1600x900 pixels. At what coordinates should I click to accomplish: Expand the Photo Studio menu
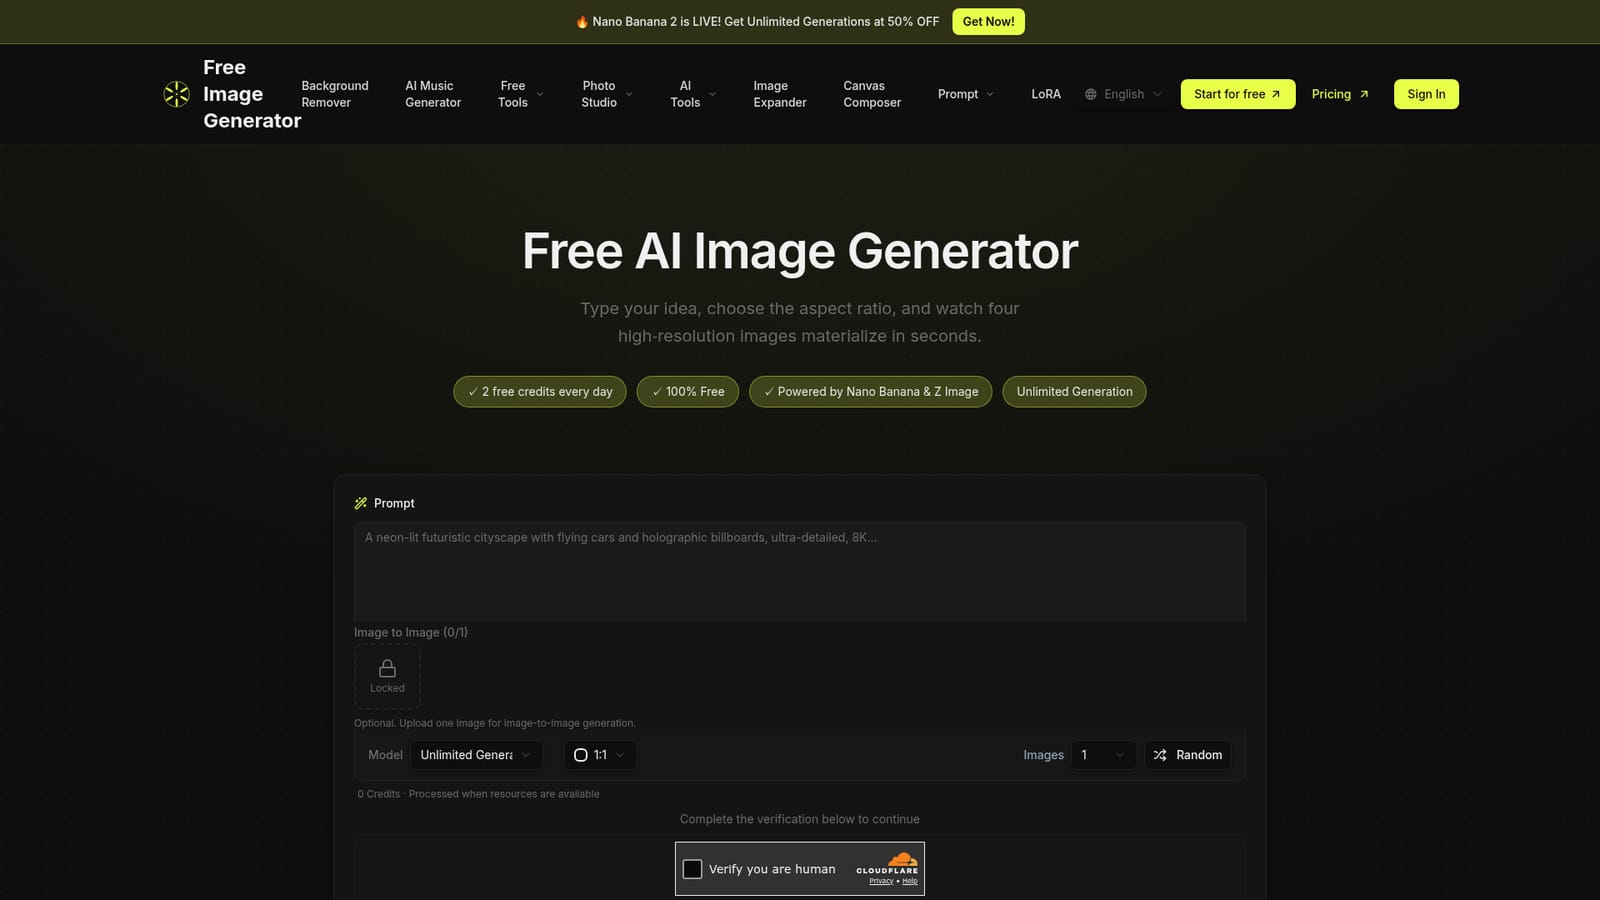[607, 94]
